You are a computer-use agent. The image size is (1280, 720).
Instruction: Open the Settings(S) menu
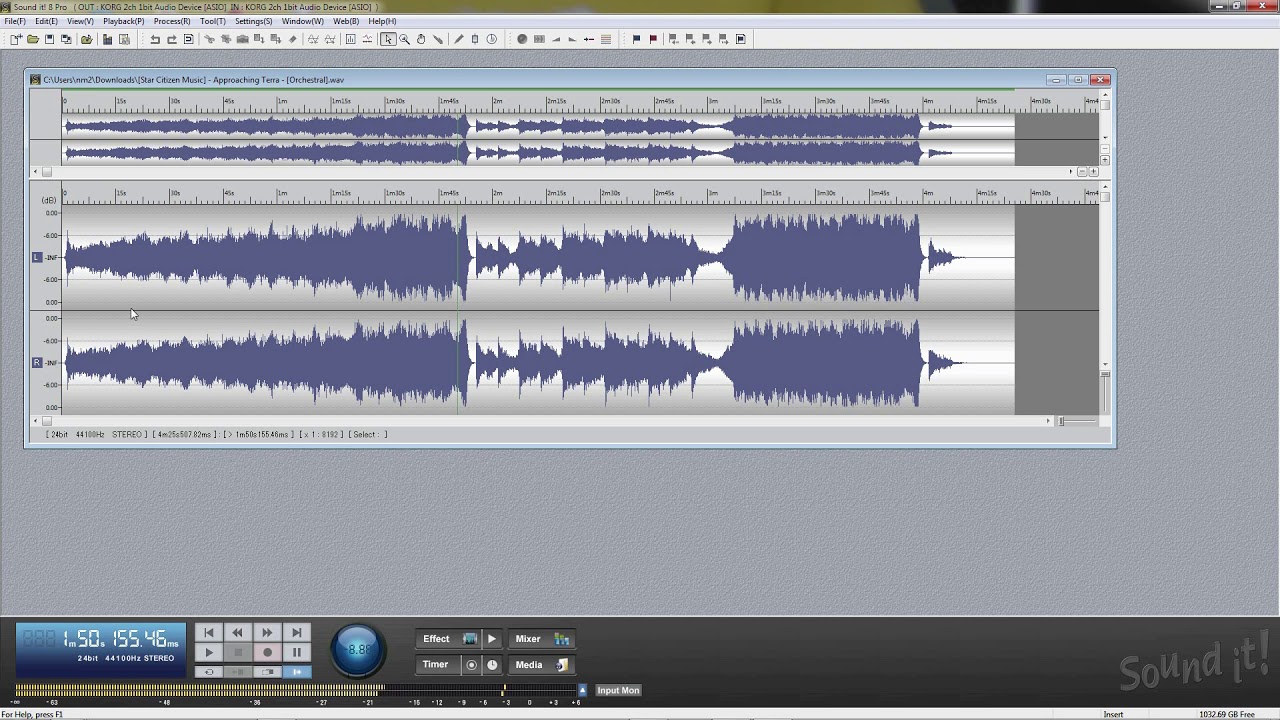click(253, 21)
